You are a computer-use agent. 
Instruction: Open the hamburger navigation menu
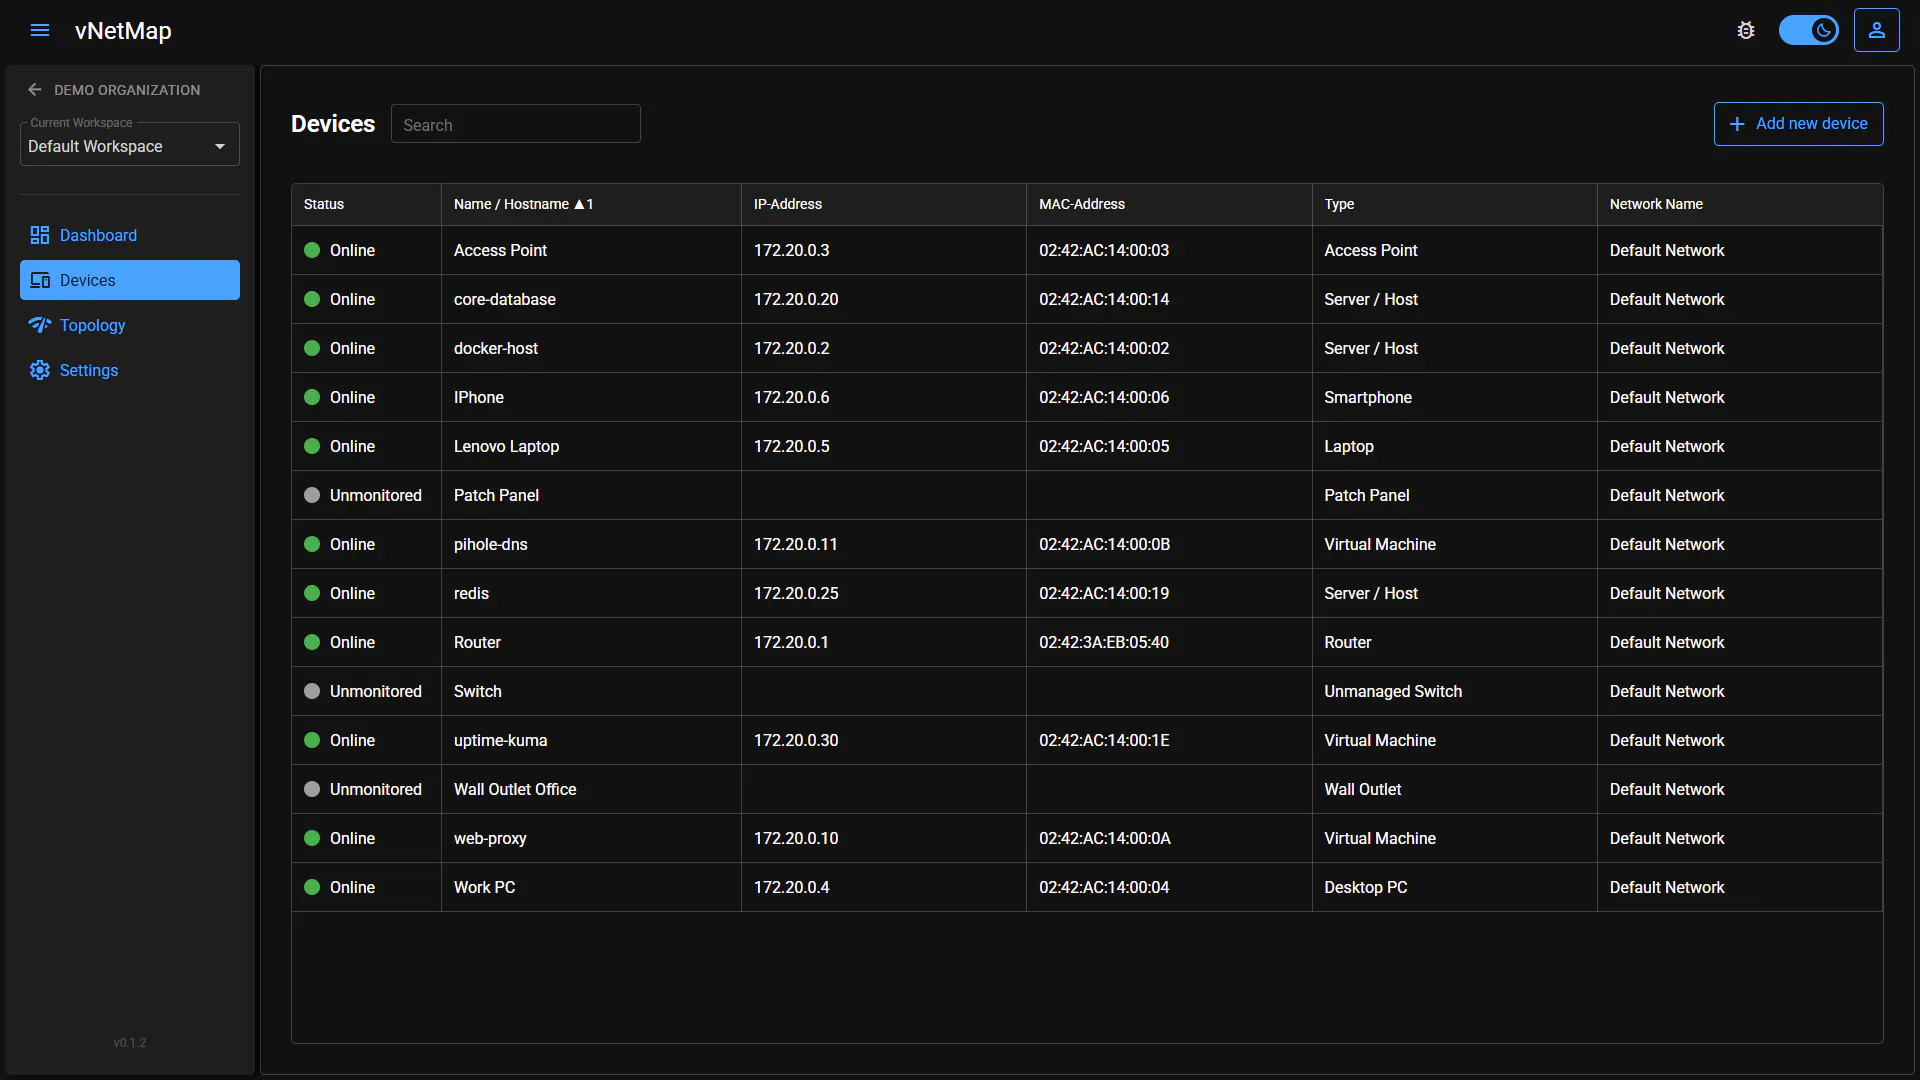tap(40, 30)
